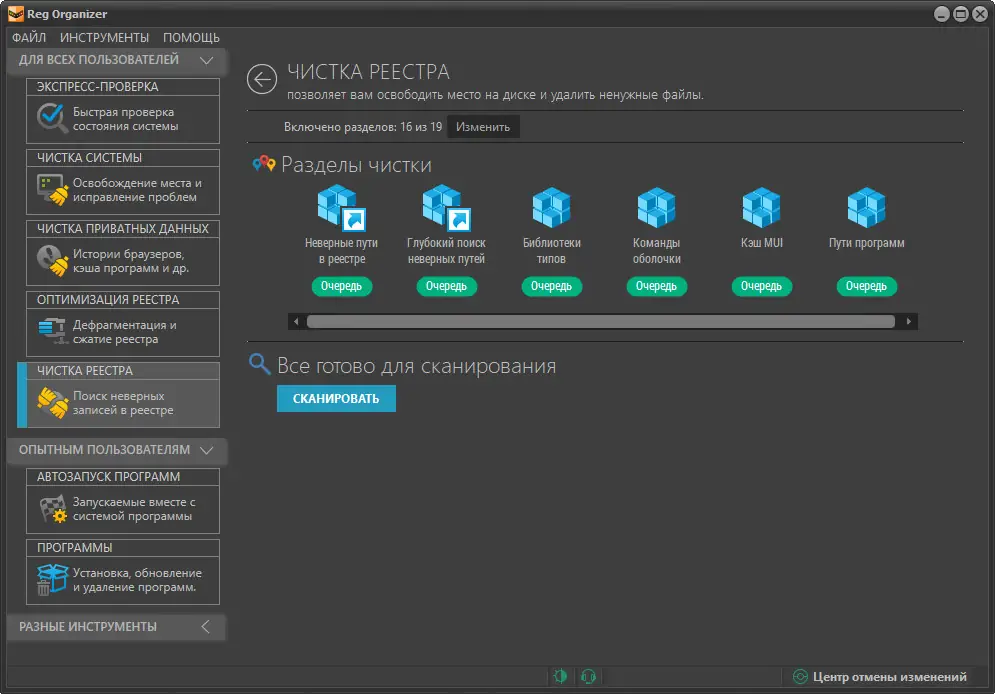The height and width of the screenshot is (694, 995).
Task: Click the ЧИСТКА РЕЕСТРА page title
Action: pyautogui.click(x=368, y=72)
